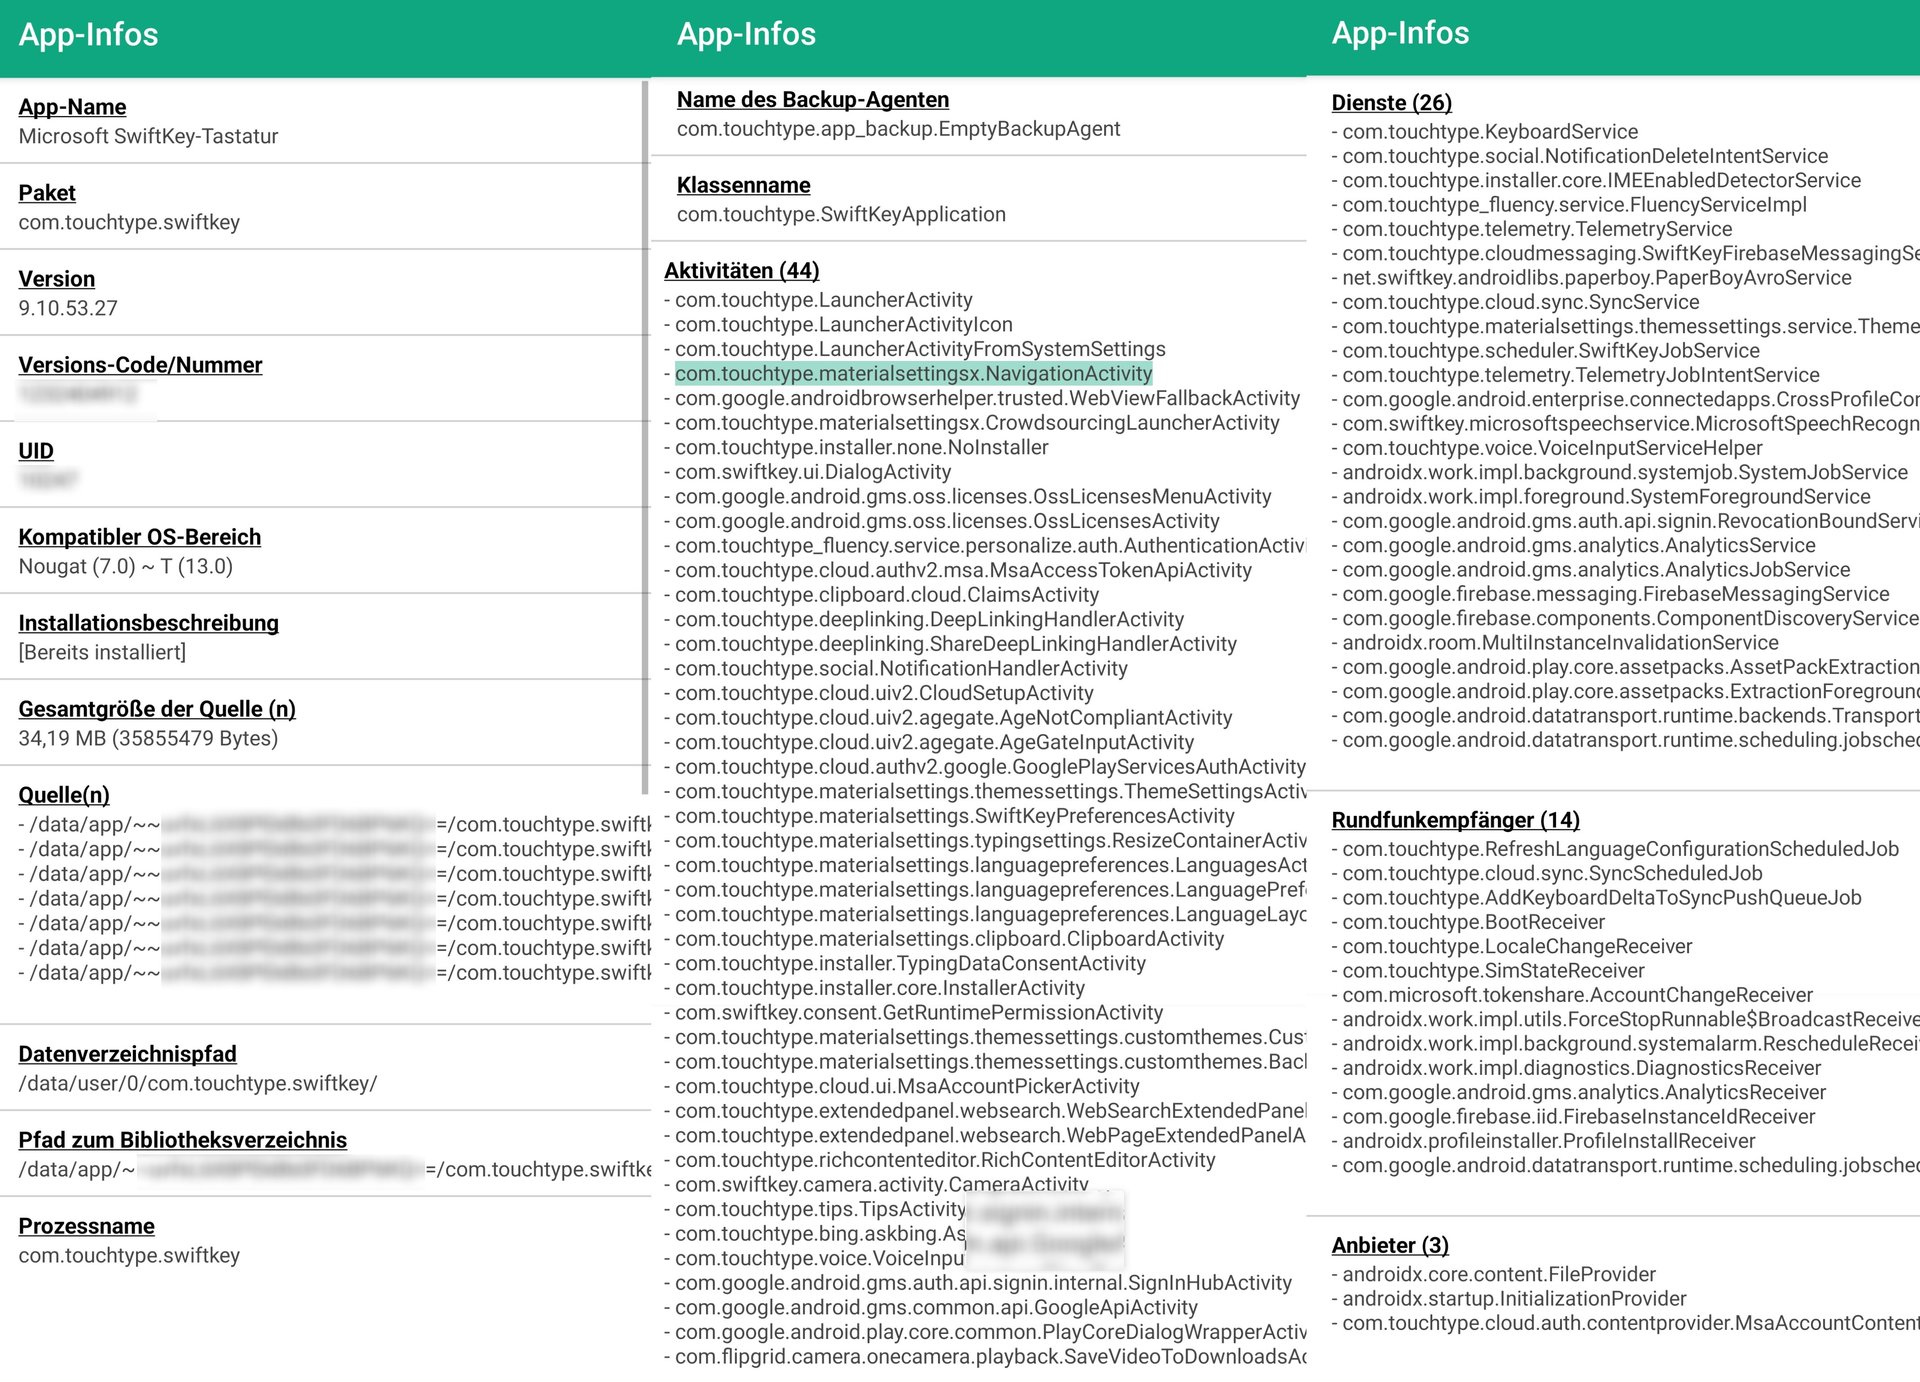Expand the Dienste (26) section heading
Image resolution: width=1920 pixels, height=1382 pixels.
pyautogui.click(x=1391, y=103)
